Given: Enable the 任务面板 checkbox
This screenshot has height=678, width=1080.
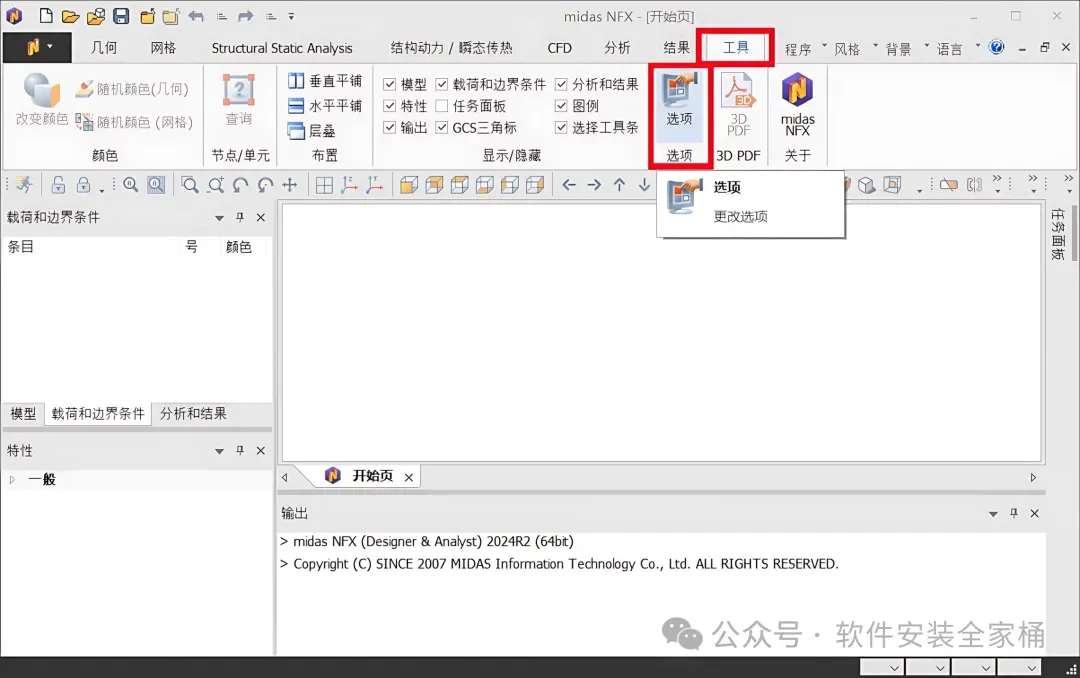Looking at the screenshot, I should (x=442, y=105).
